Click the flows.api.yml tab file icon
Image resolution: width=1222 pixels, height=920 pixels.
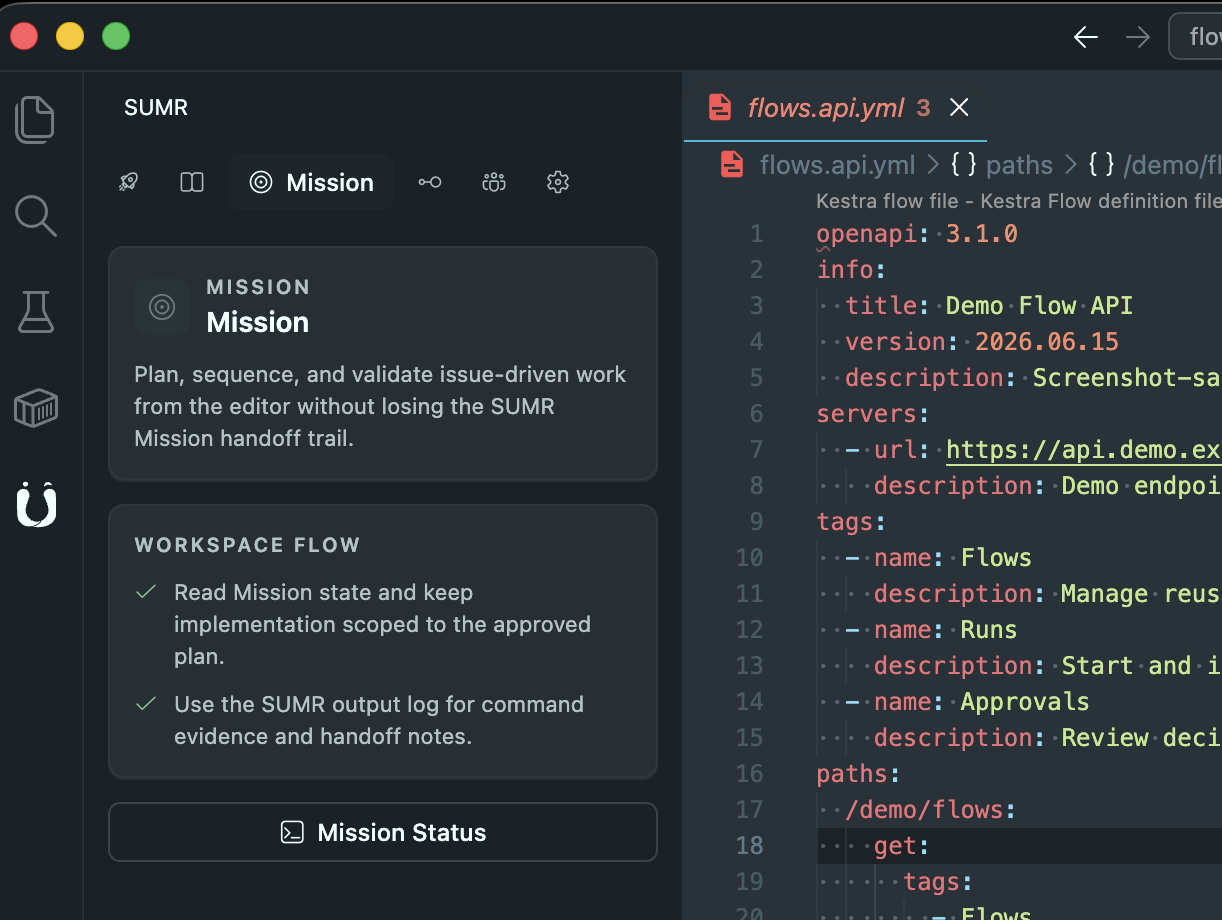click(x=719, y=107)
